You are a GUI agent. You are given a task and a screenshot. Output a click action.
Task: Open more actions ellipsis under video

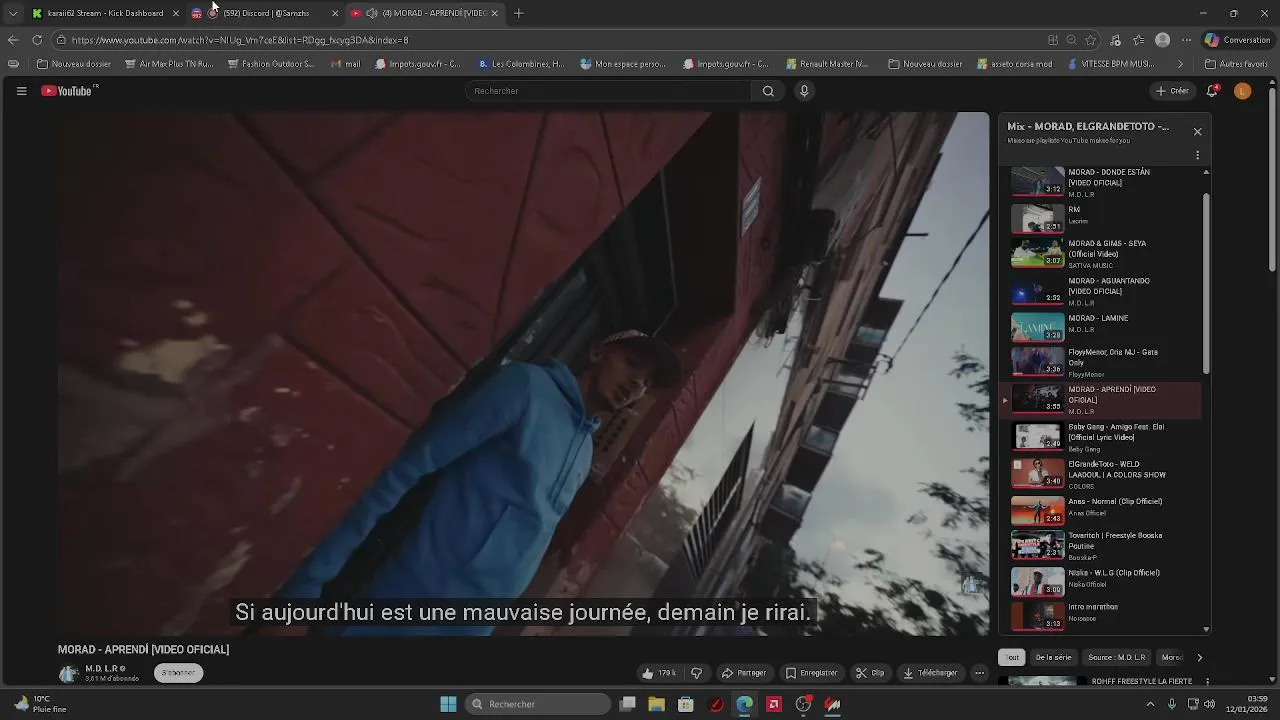click(980, 673)
